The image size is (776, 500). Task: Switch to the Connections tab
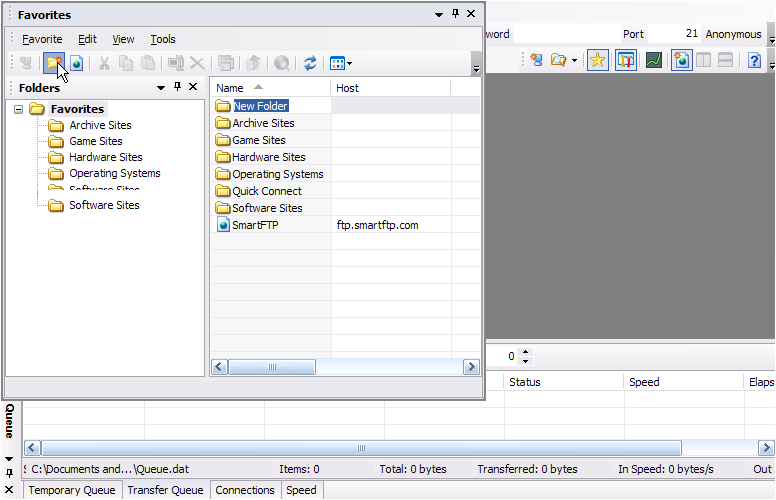pyautogui.click(x=244, y=490)
